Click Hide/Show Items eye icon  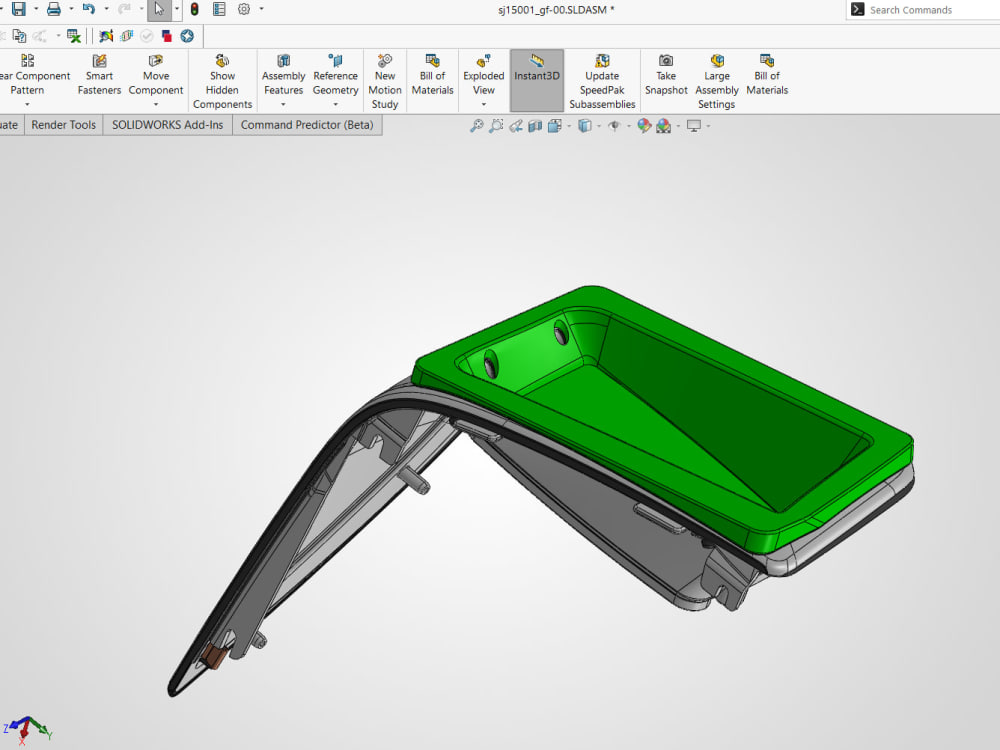pos(614,126)
